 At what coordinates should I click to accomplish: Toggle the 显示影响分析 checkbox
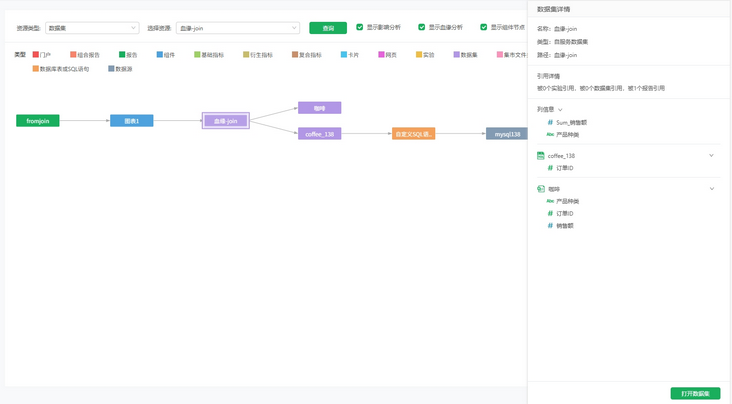tap(360, 27)
